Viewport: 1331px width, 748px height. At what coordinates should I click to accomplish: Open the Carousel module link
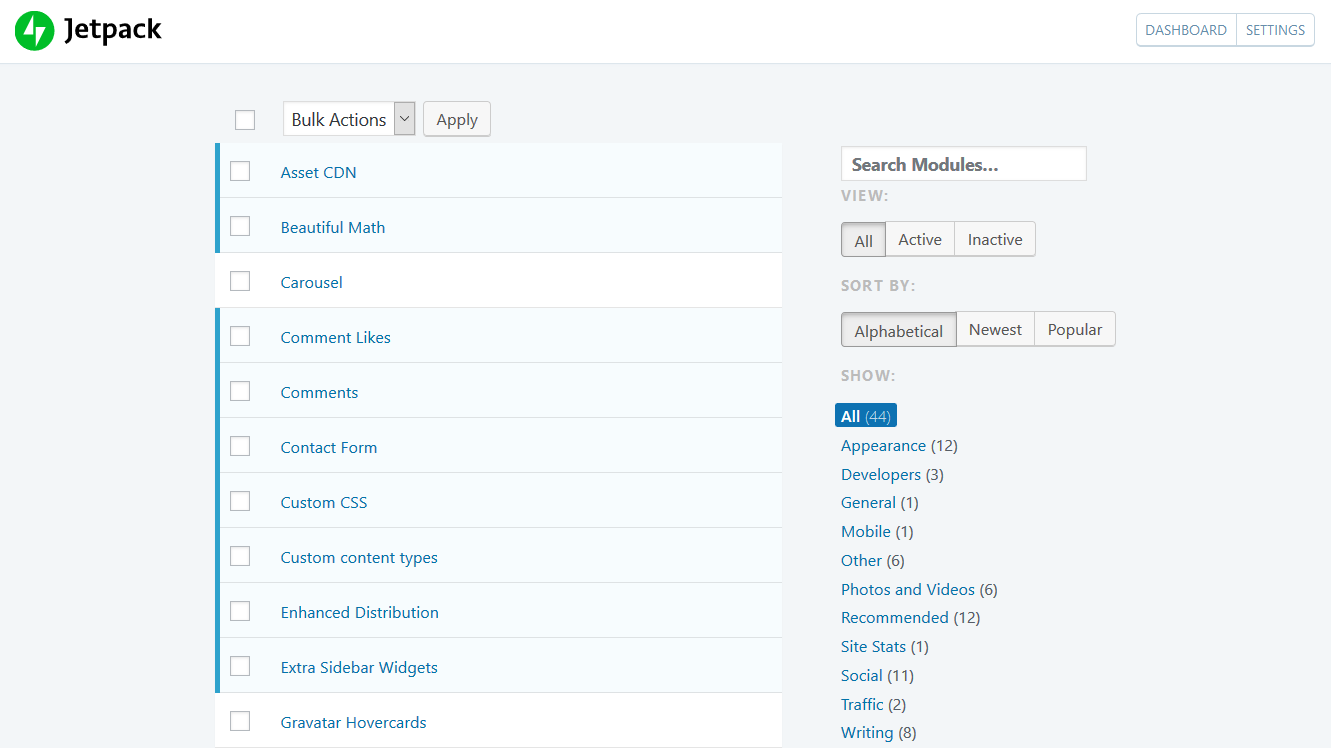[x=311, y=282]
